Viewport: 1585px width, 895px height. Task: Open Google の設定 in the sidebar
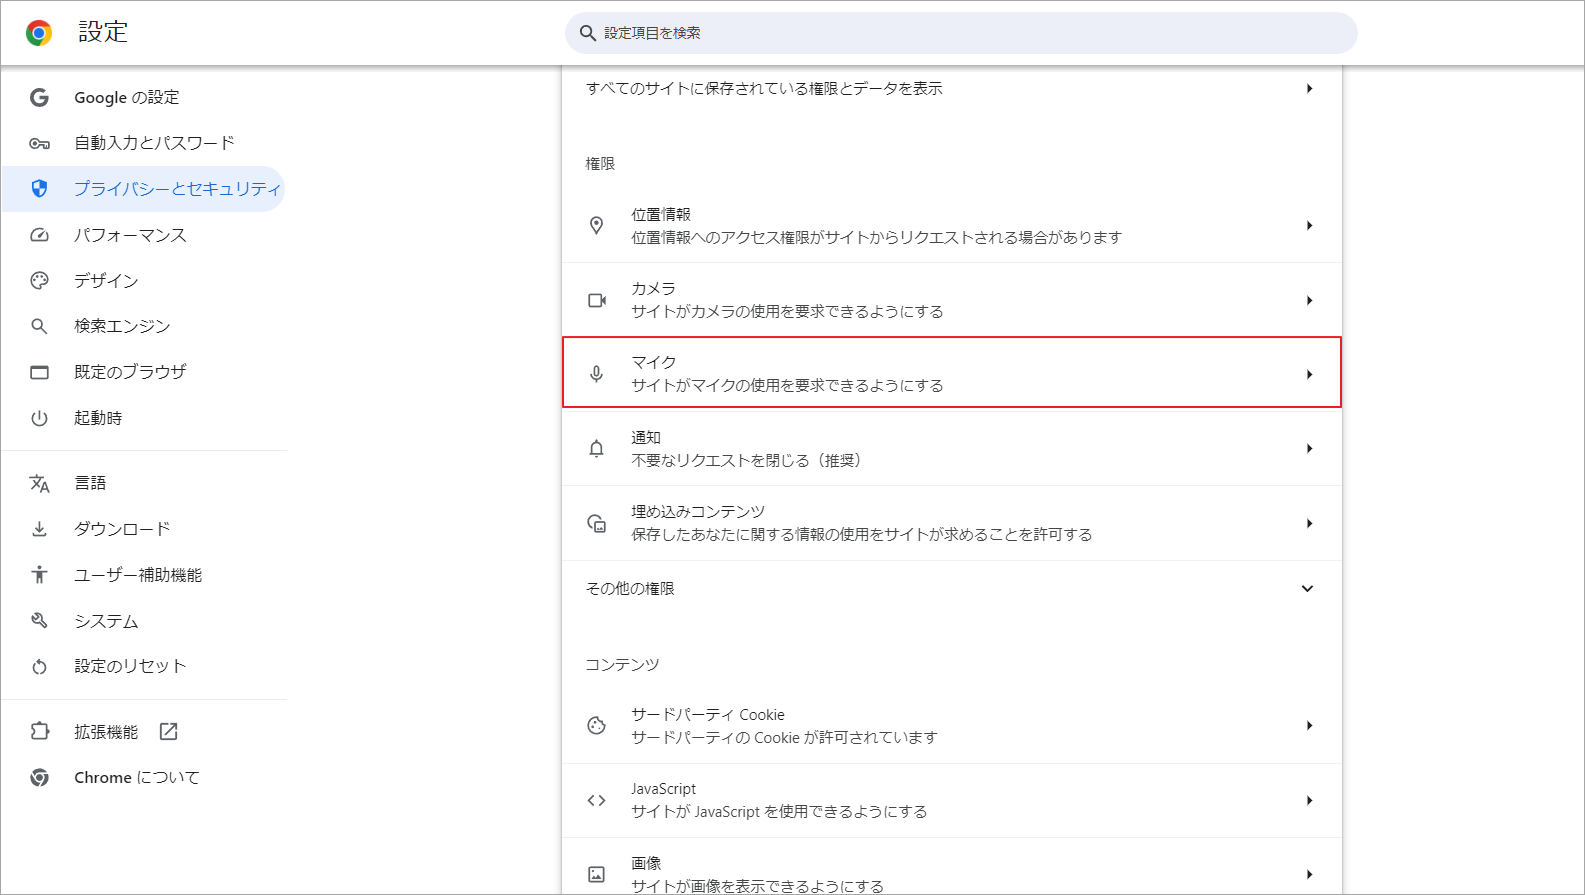point(127,97)
